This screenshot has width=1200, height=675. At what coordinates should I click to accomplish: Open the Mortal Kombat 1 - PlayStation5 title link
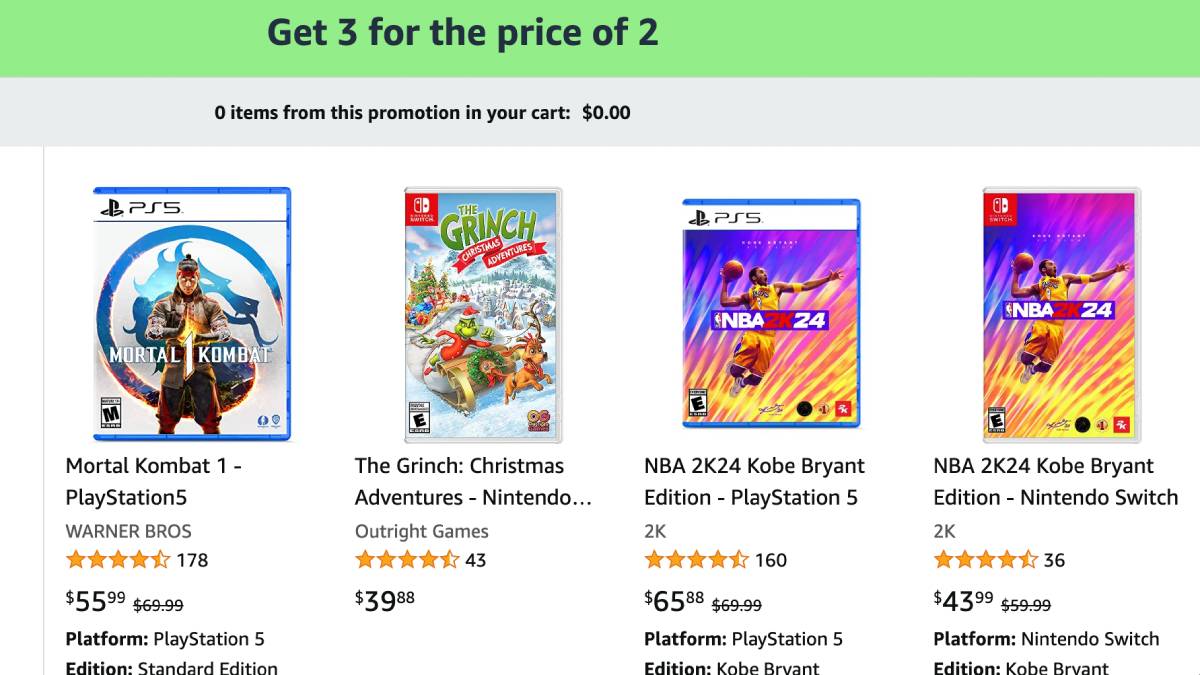(154, 481)
